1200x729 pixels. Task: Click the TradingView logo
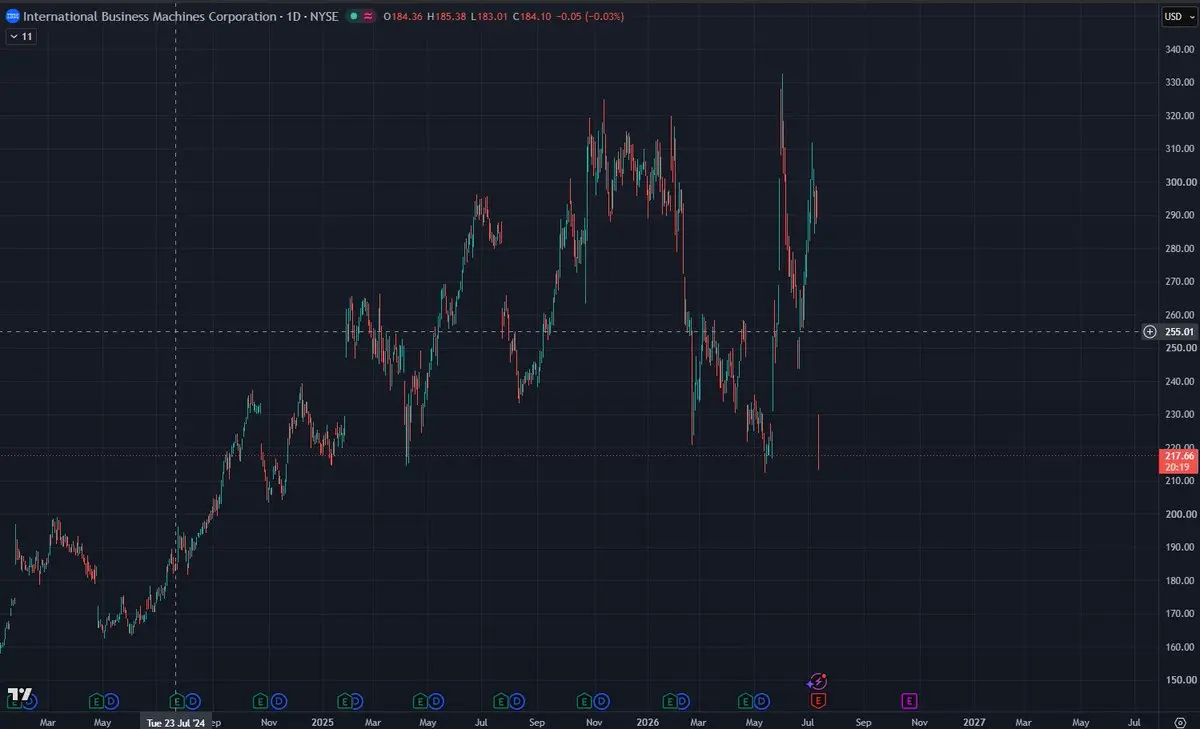click(19, 695)
